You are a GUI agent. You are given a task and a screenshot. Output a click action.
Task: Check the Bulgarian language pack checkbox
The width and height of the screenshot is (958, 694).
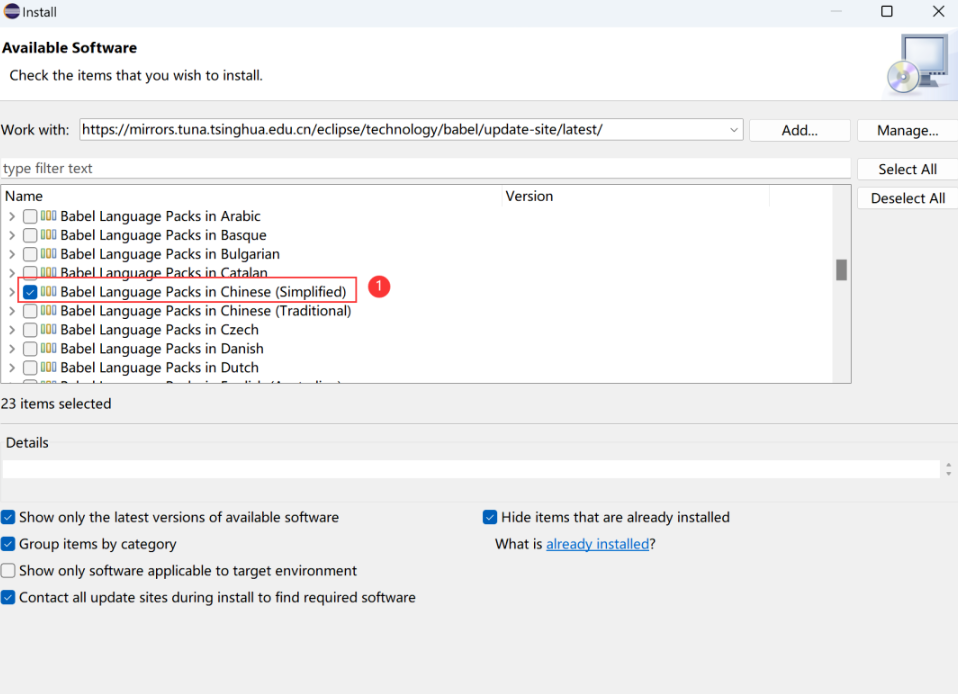(x=30, y=254)
